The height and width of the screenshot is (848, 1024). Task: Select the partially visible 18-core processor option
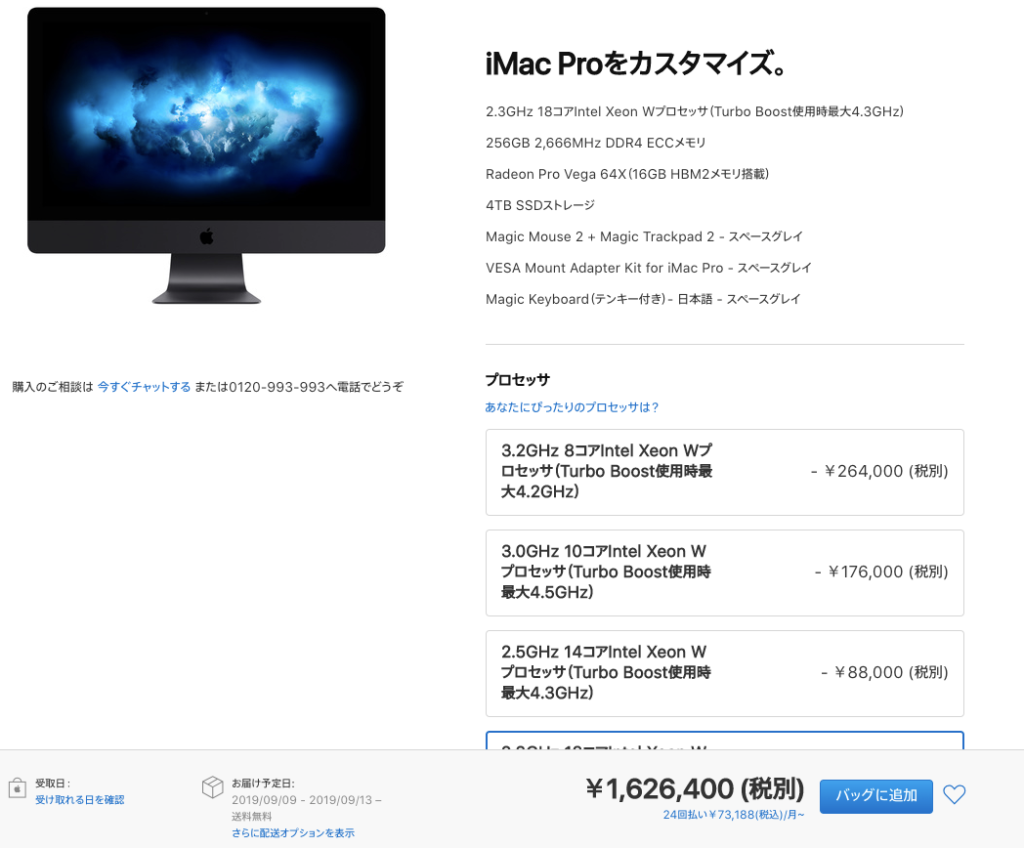[724, 741]
